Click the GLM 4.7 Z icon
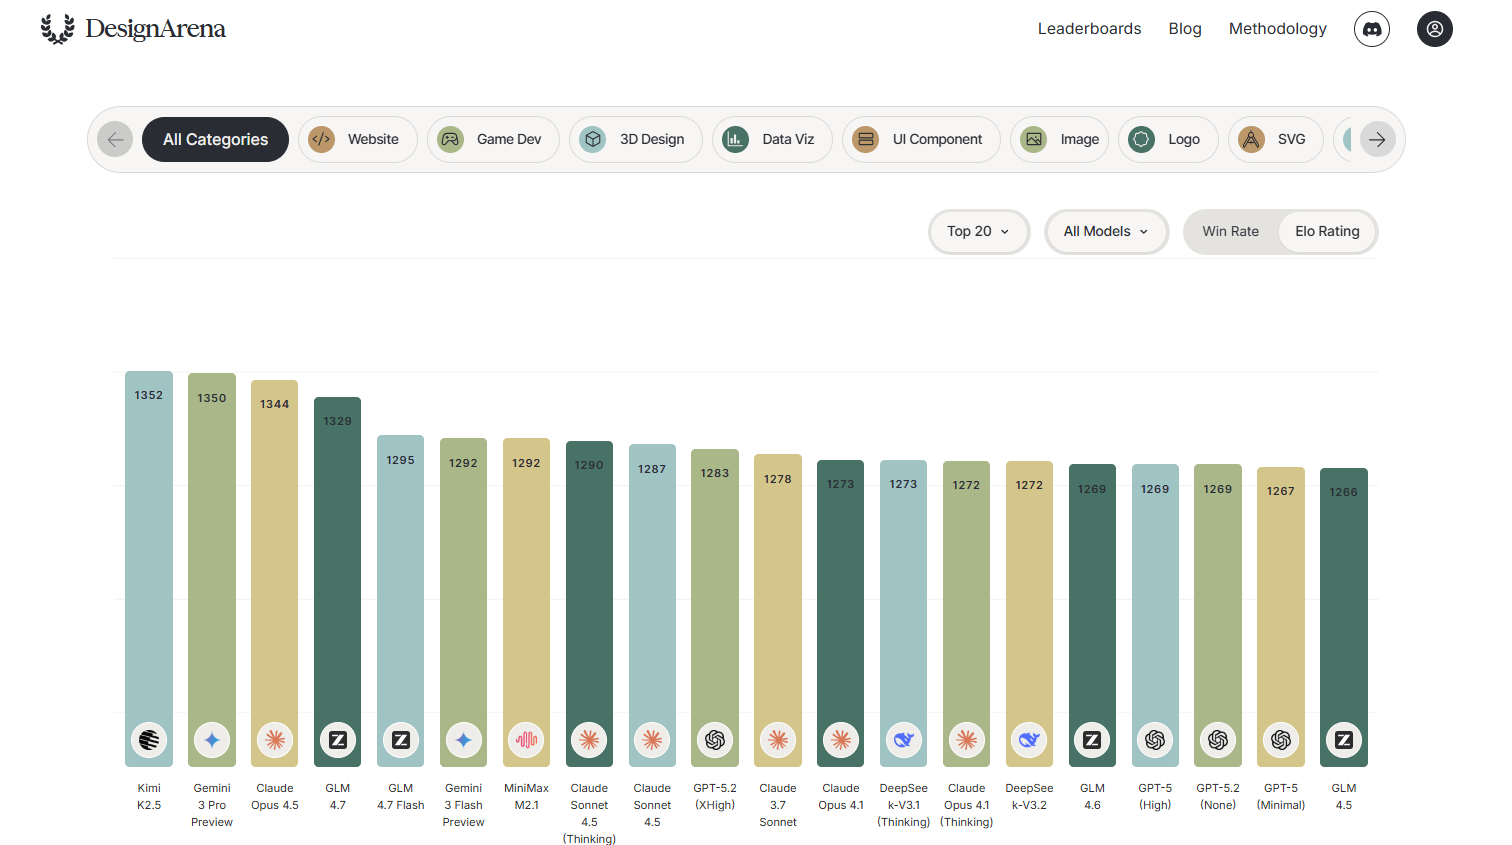 pos(338,740)
